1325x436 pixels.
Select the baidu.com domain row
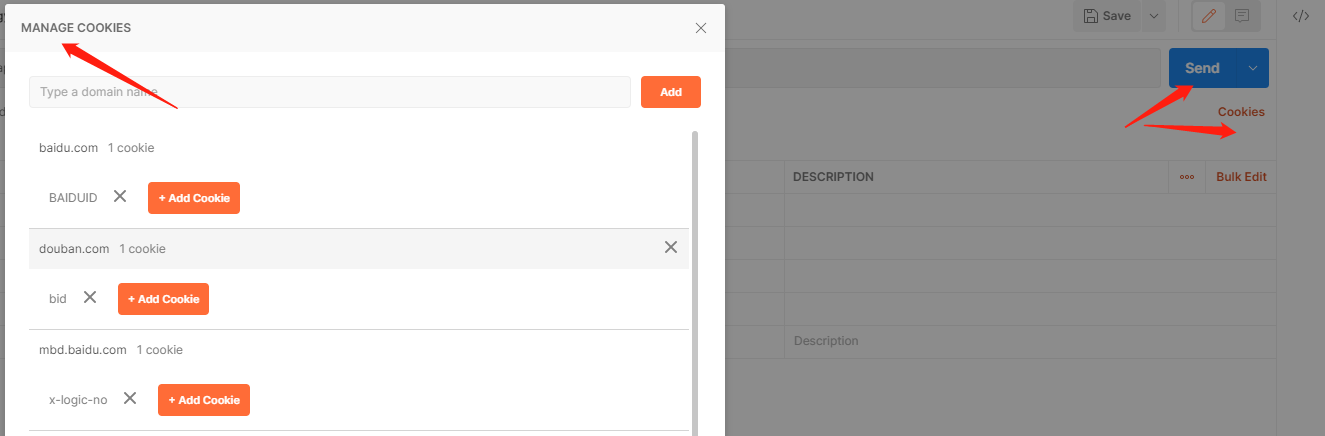tap(69, 148)
